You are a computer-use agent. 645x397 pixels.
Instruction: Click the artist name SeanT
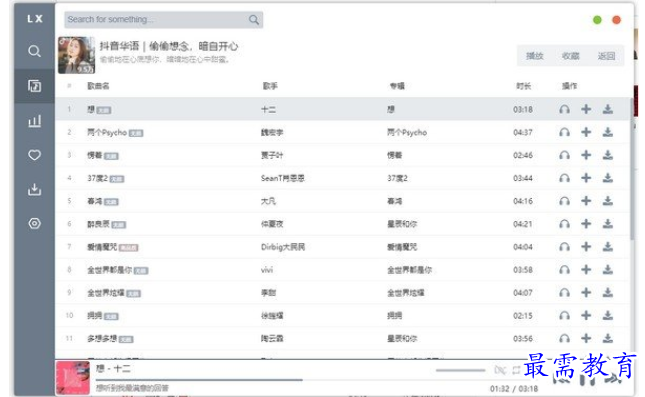[x=283, y=178]
